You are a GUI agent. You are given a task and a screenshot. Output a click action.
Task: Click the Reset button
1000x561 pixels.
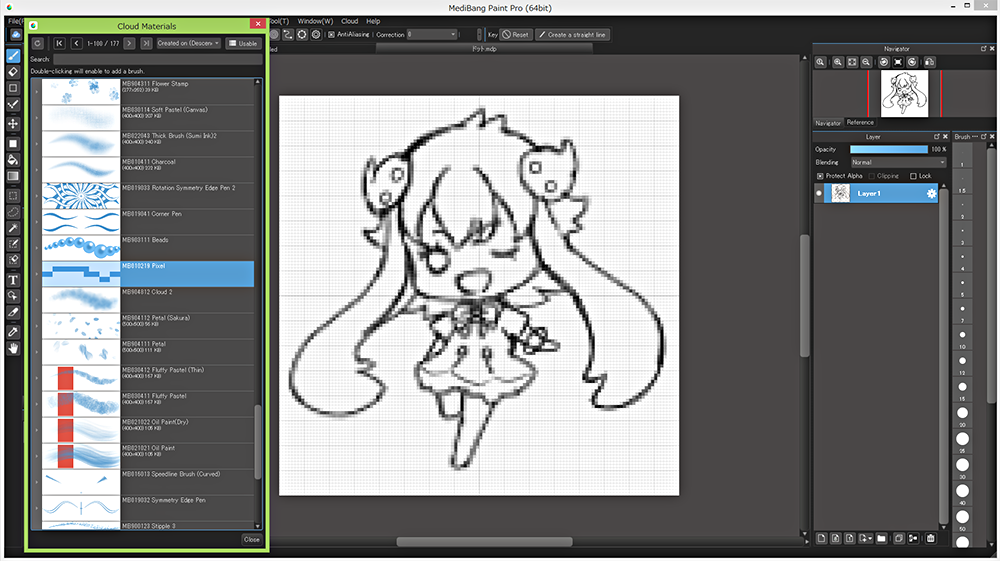pyautogui.click(x=515, y=34)
